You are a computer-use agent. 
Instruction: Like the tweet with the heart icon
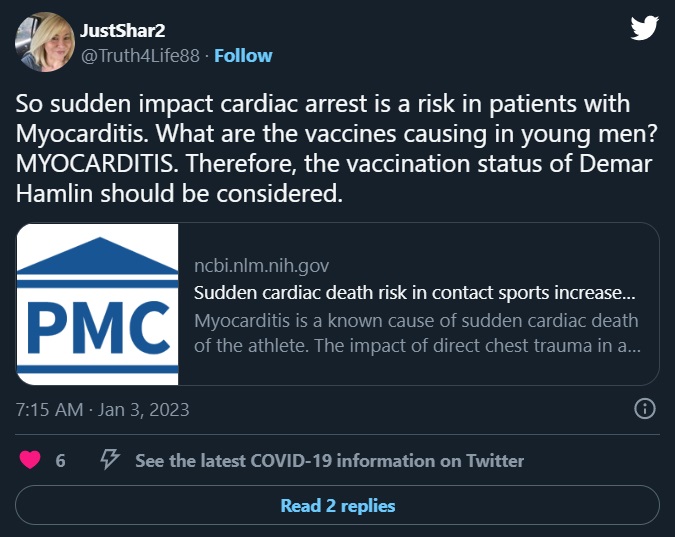tap(31, 461)
